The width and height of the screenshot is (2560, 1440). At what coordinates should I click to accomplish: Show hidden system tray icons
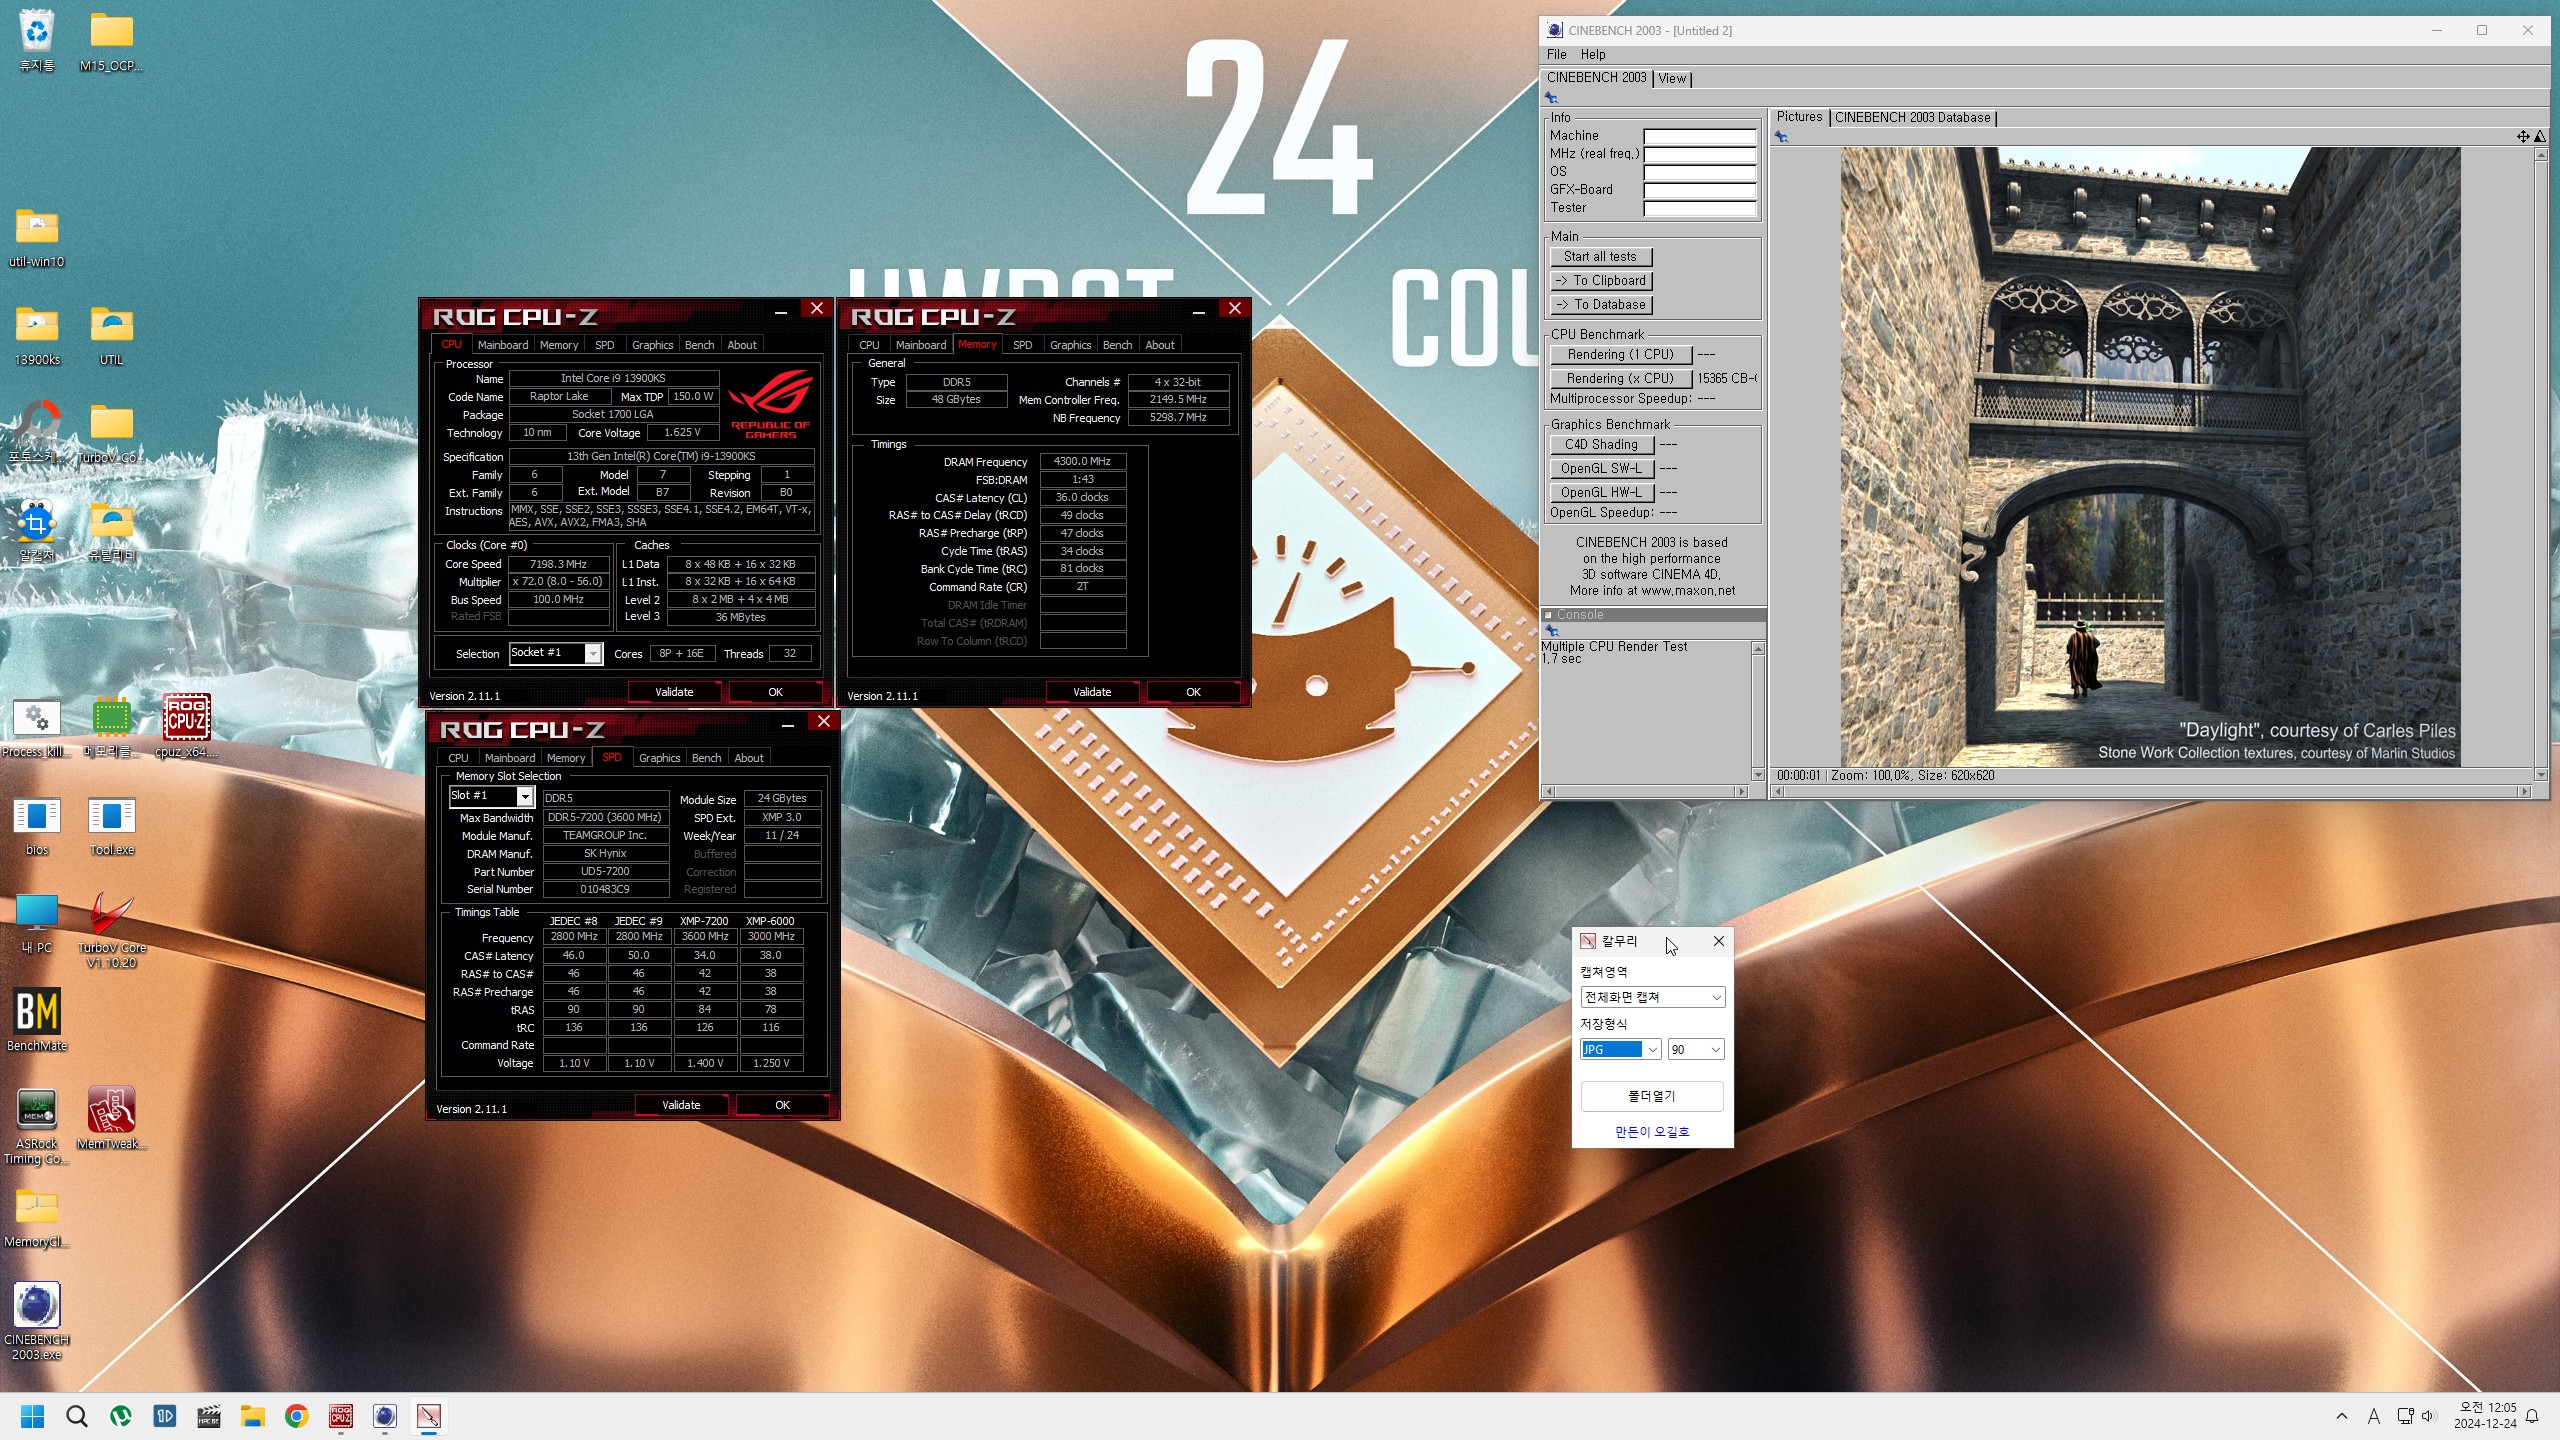click(x=2341, y=1416)
